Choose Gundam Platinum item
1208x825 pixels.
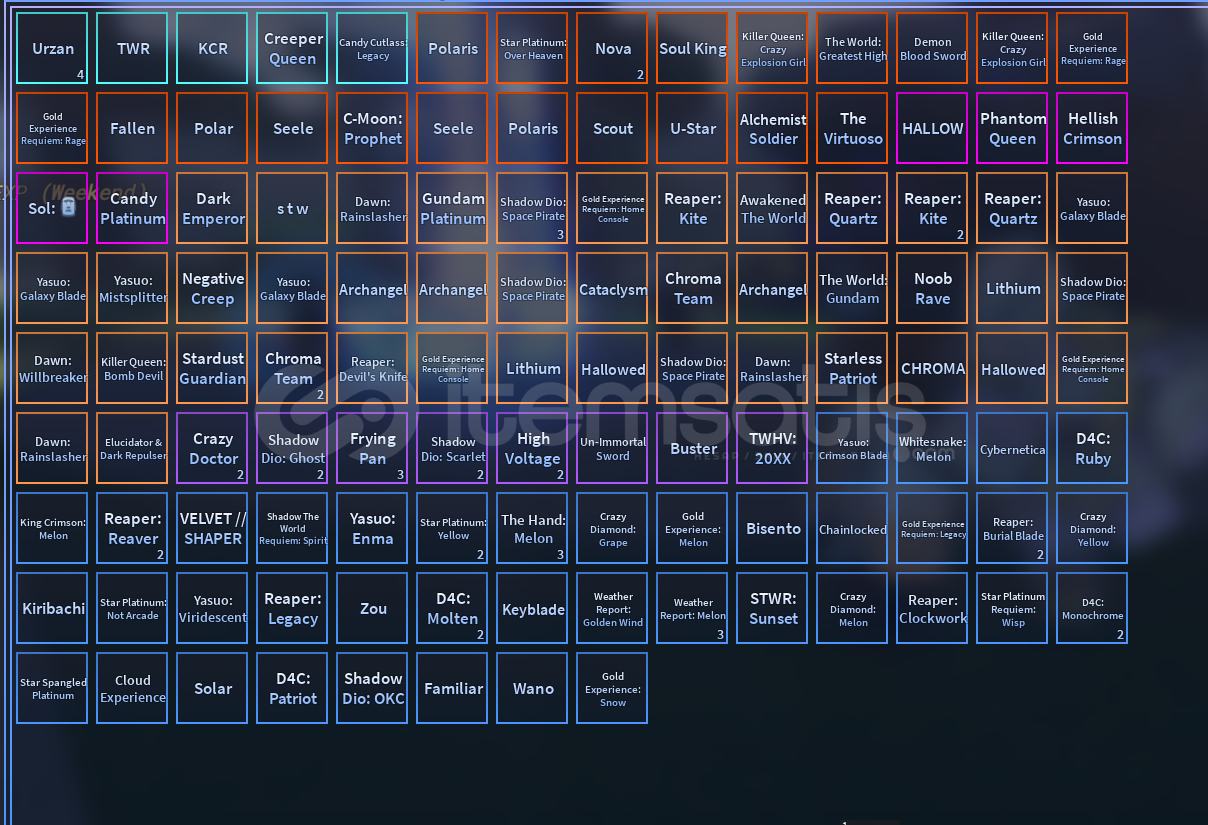point(452,208)
